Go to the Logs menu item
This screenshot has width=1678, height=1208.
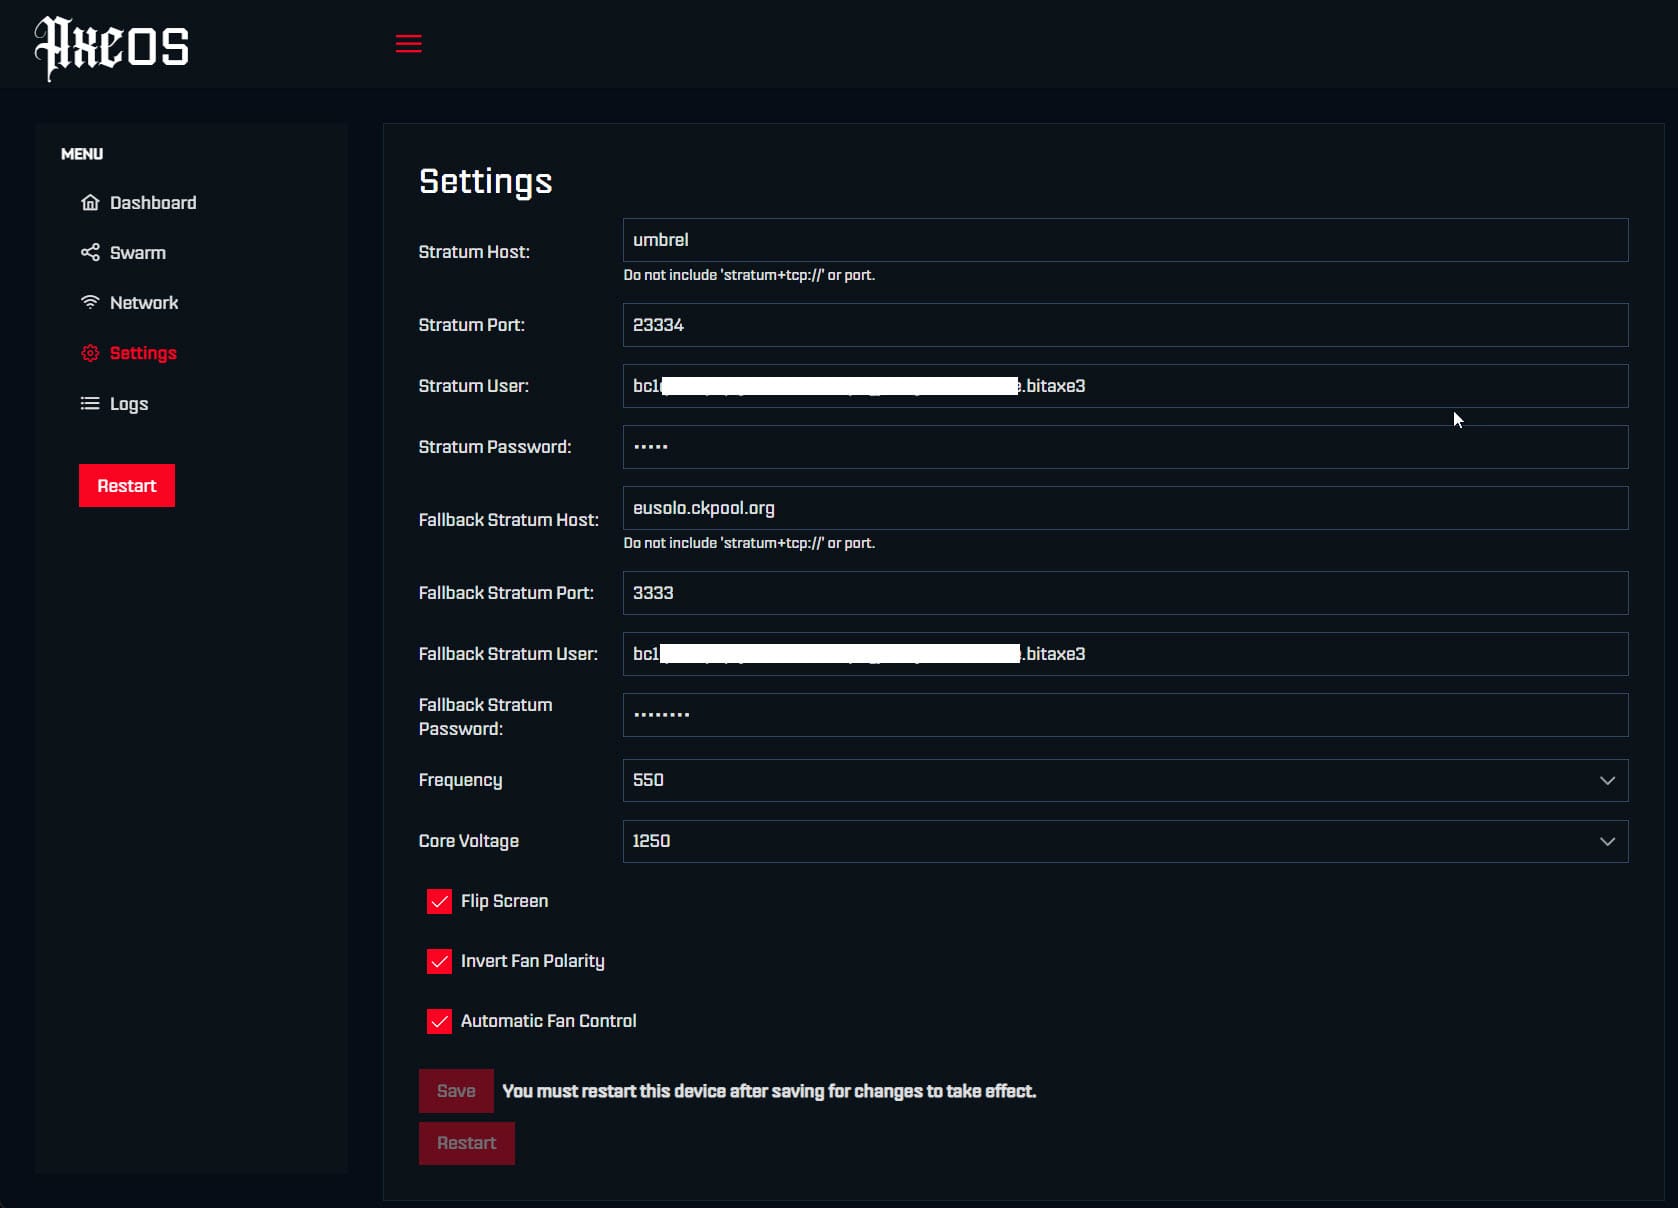tap(129, 404)
